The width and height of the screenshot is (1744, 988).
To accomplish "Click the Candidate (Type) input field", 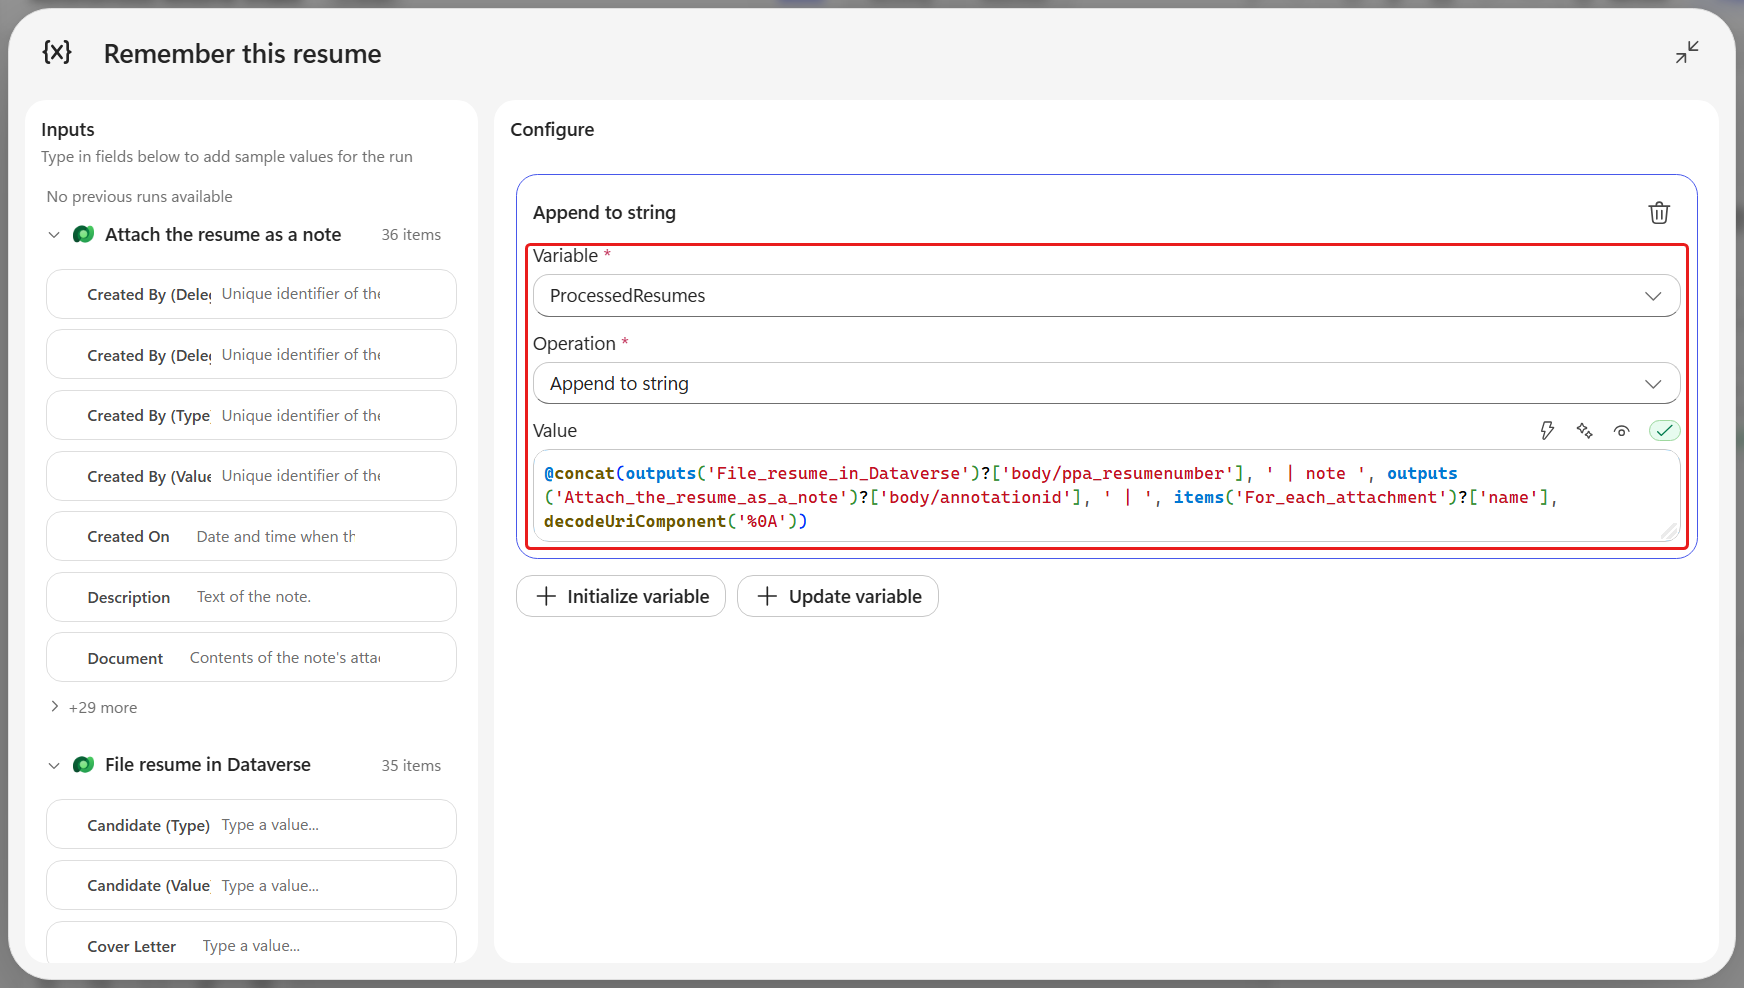I will pyautogui.click(x=251, y=824).
